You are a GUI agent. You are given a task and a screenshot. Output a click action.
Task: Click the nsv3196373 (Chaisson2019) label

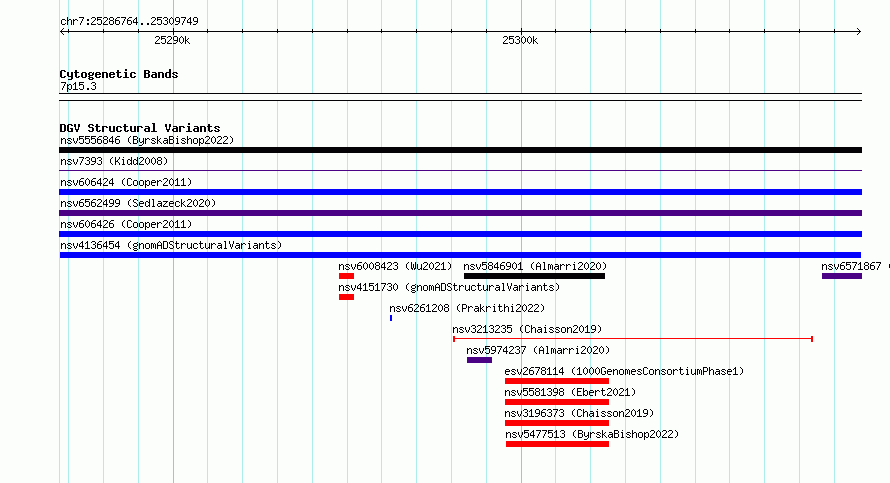click(x=579, y=413)
